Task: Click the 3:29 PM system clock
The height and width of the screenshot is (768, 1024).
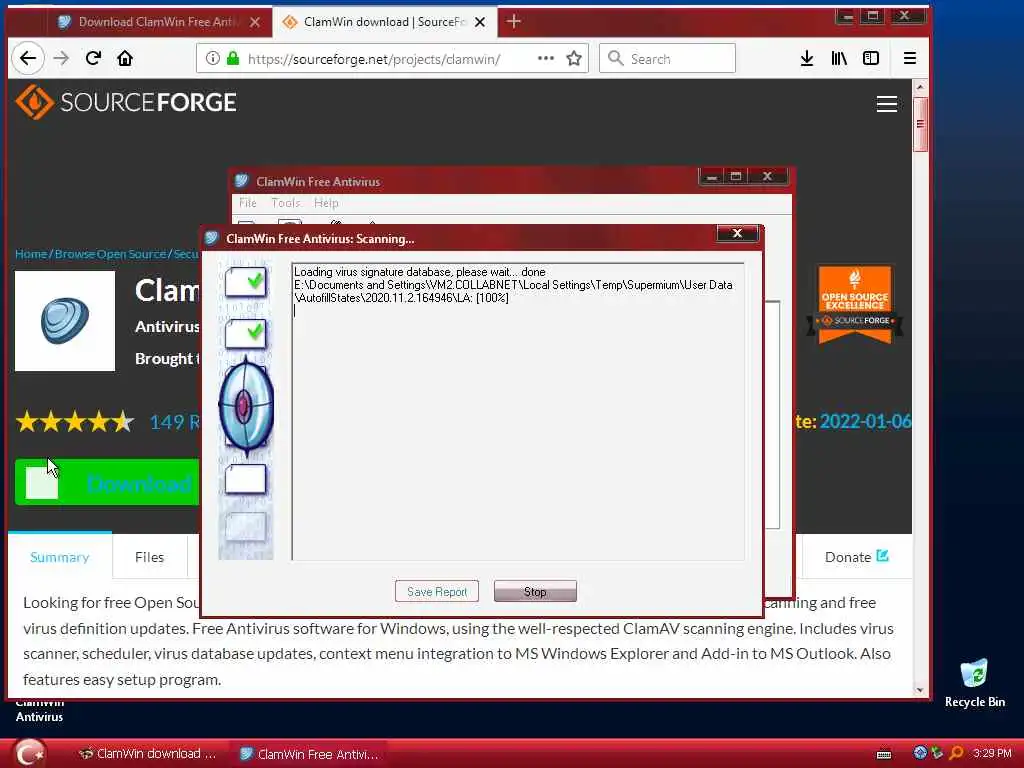Action: (992, 753)
